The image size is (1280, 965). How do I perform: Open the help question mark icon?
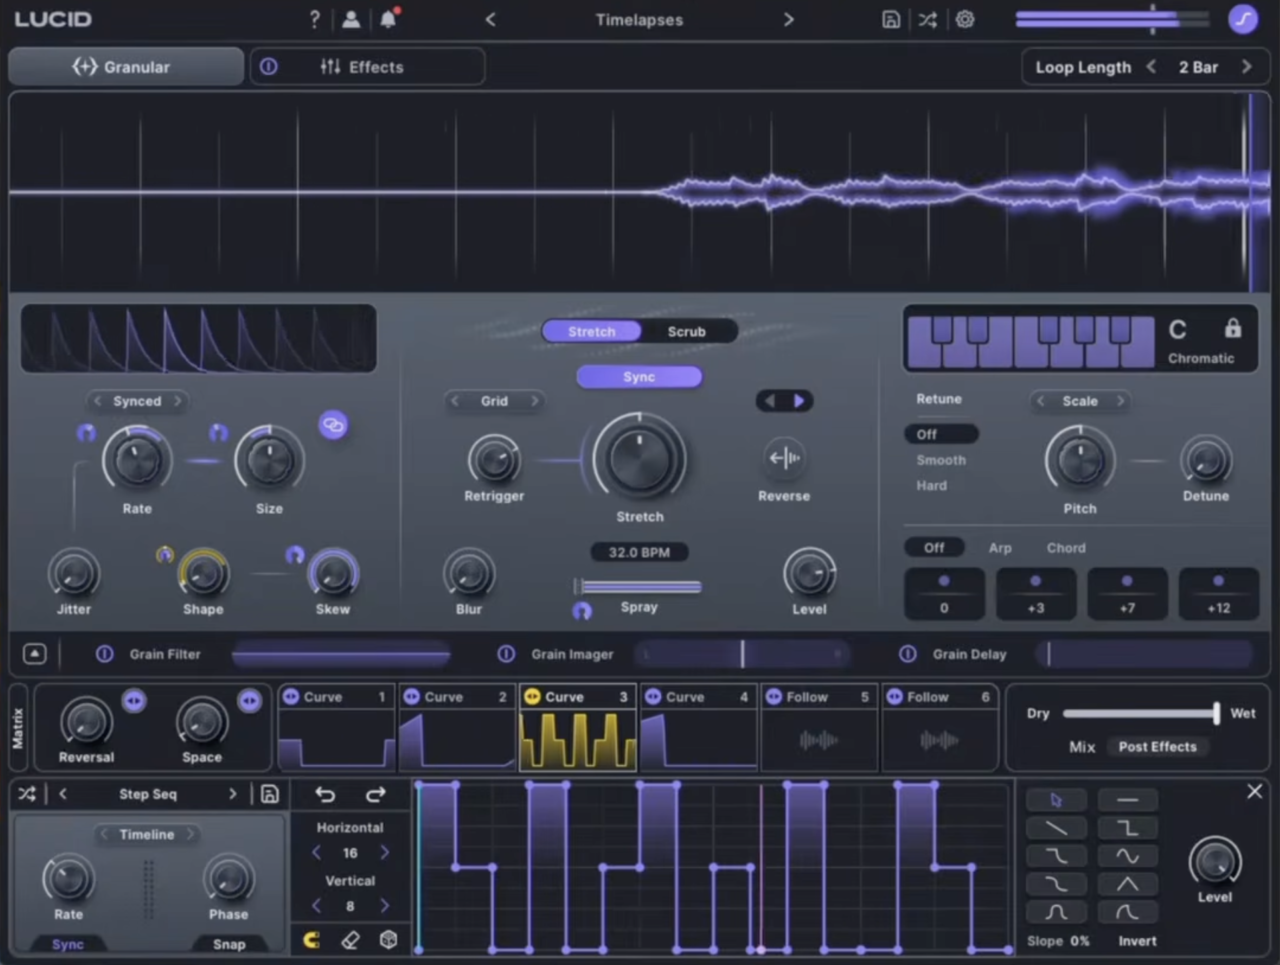315,19
